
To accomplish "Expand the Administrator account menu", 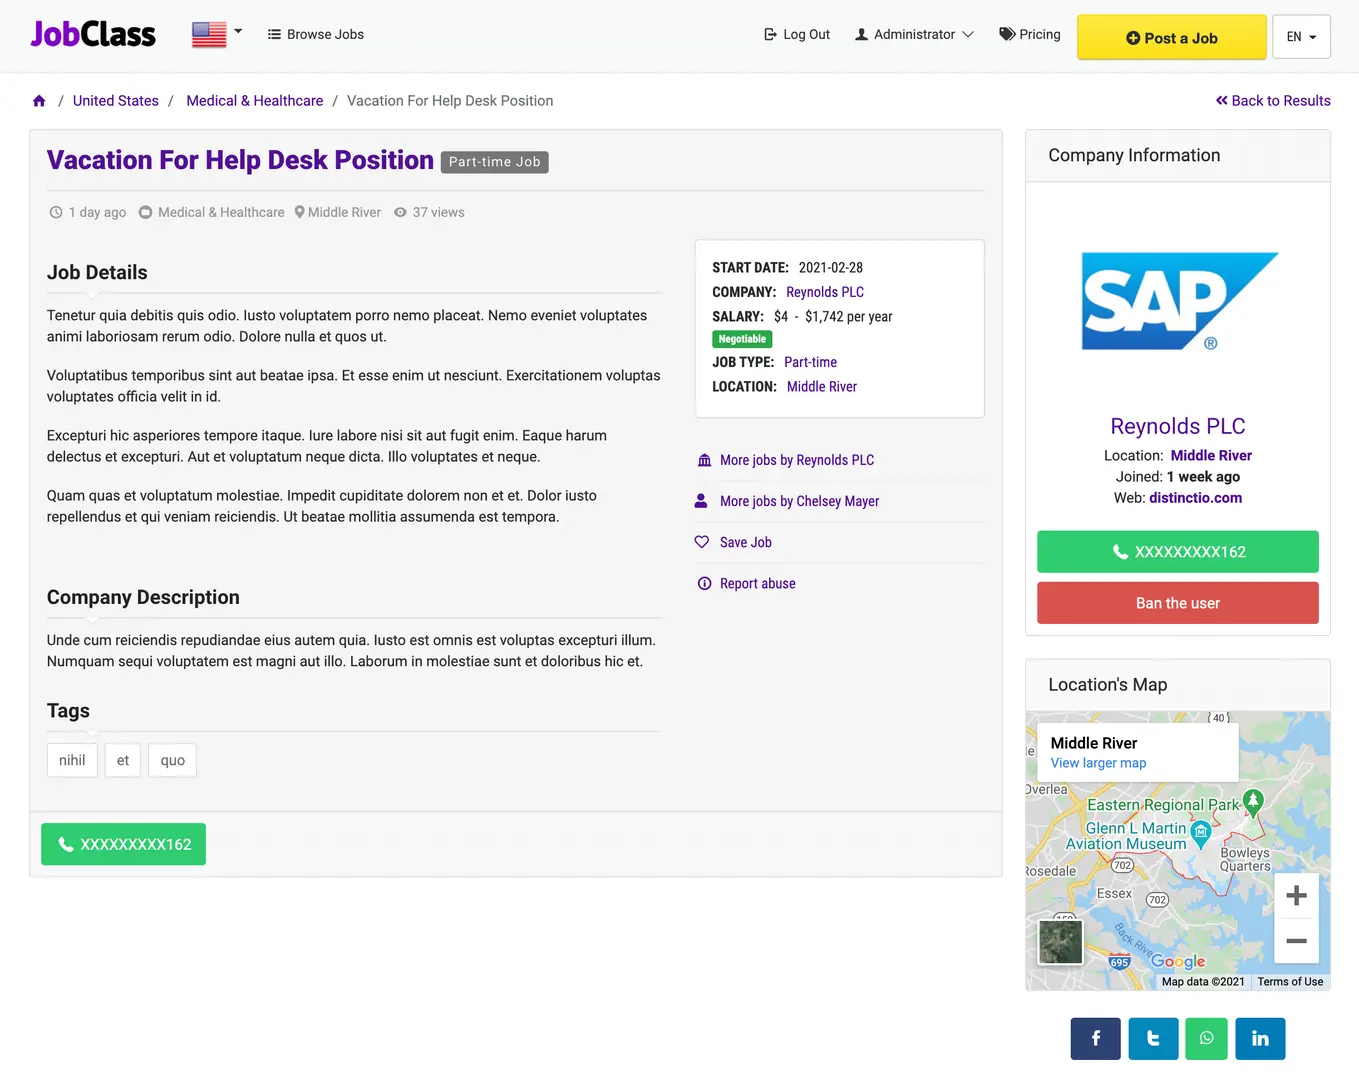I will tap(914, 34).
